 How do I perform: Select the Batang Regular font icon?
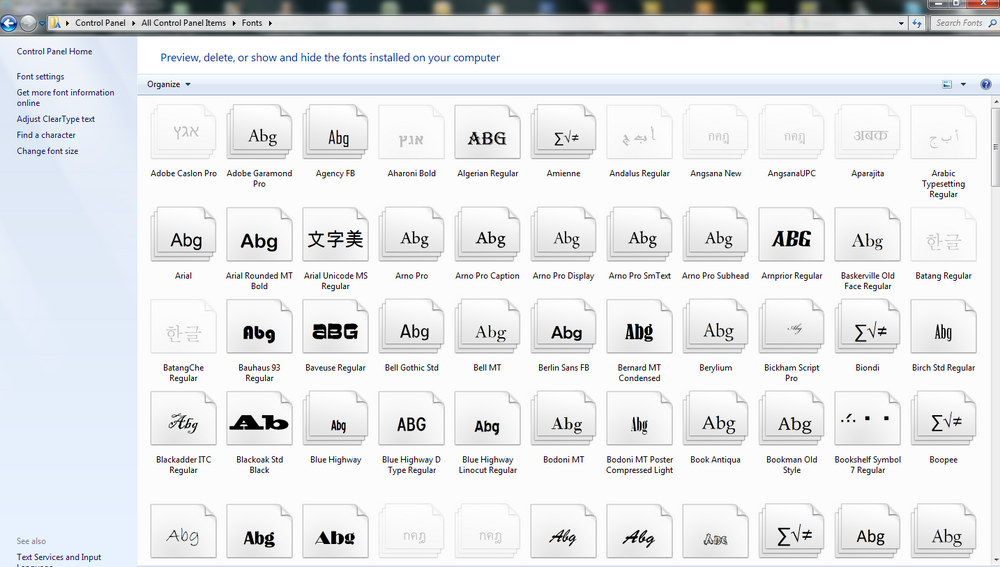click(x=943, y=234)
